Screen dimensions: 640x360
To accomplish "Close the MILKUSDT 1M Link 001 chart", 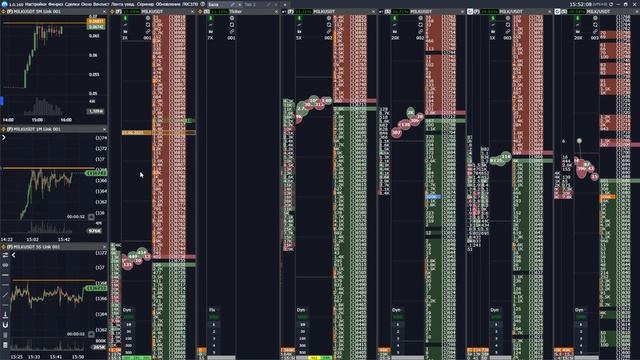I will tap(104, 129).
